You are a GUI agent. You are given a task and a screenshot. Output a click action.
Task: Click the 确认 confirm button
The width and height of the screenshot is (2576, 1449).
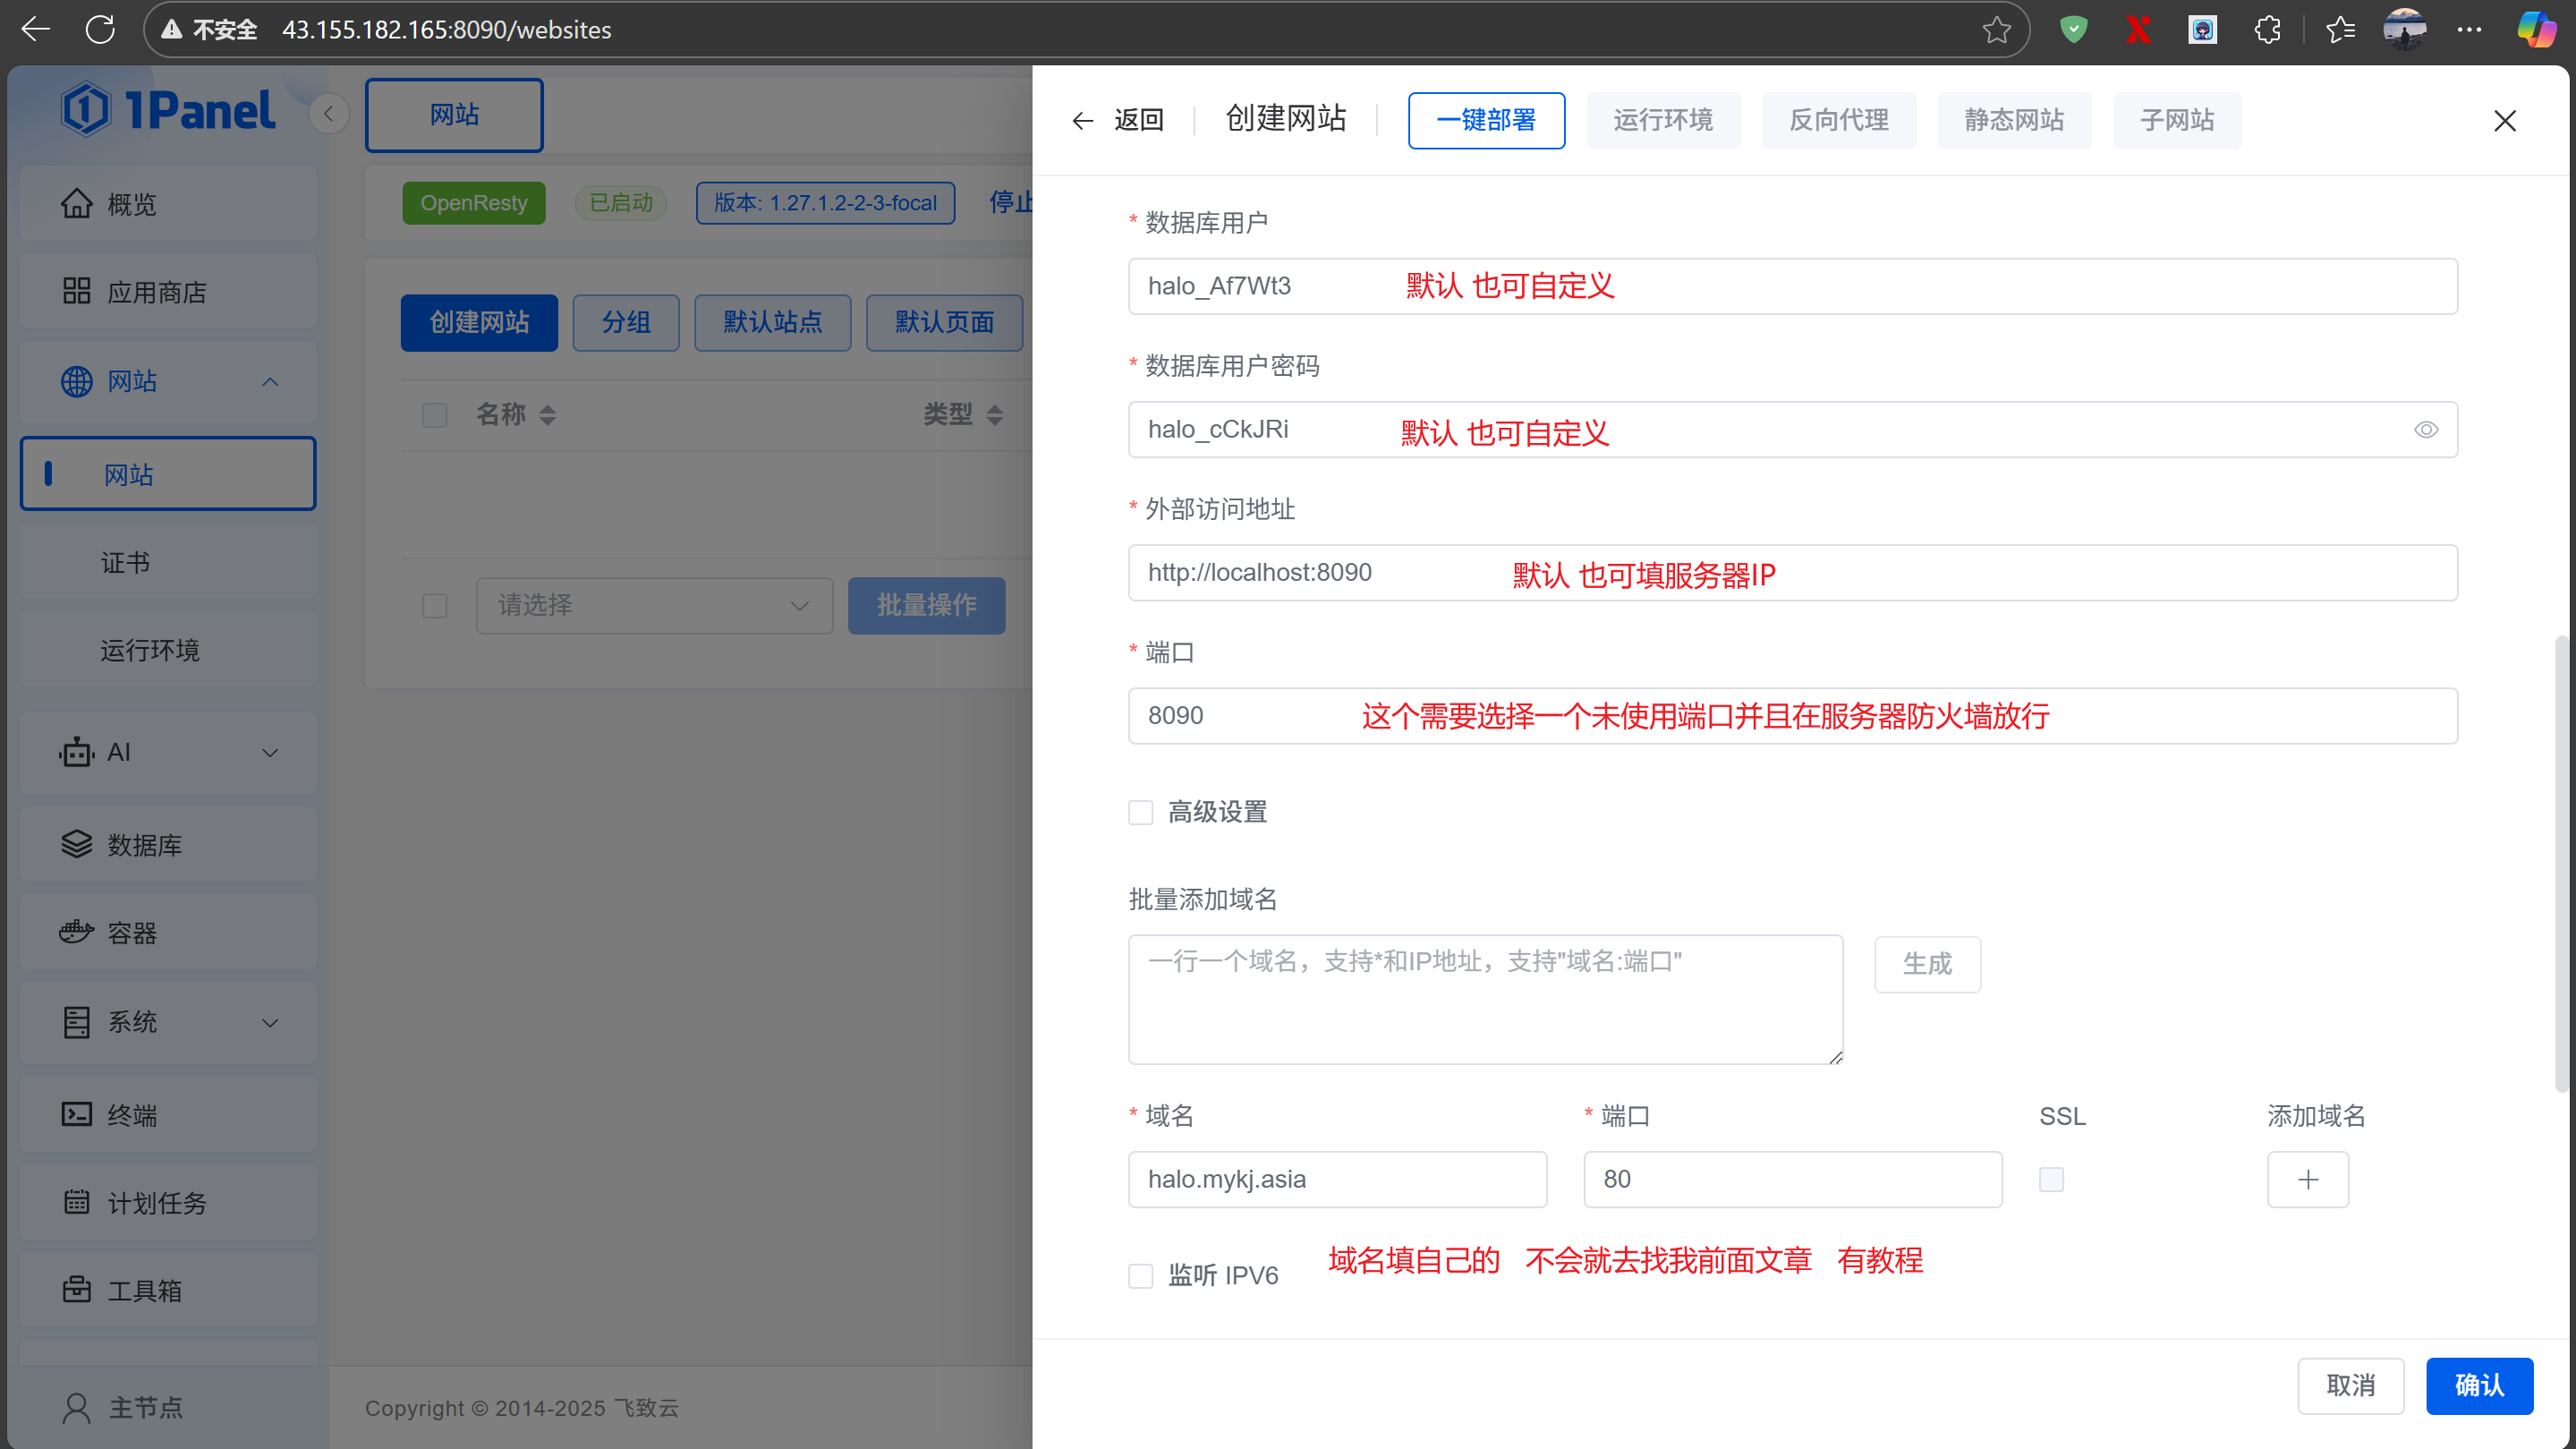2478,1385
